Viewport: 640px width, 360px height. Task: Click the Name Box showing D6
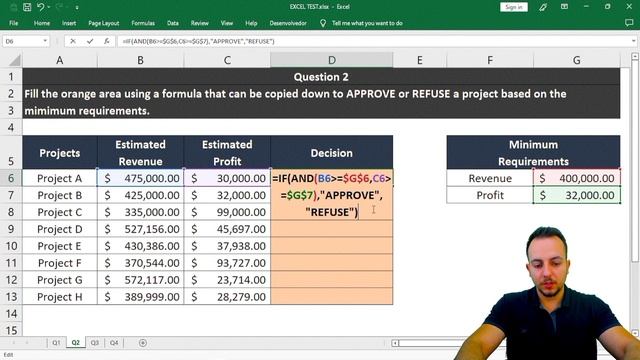click(x=22, y=41)
